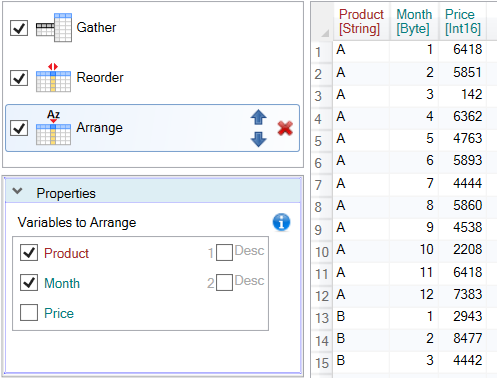Toggle Desc checkbox for Product

coord(224,253)
